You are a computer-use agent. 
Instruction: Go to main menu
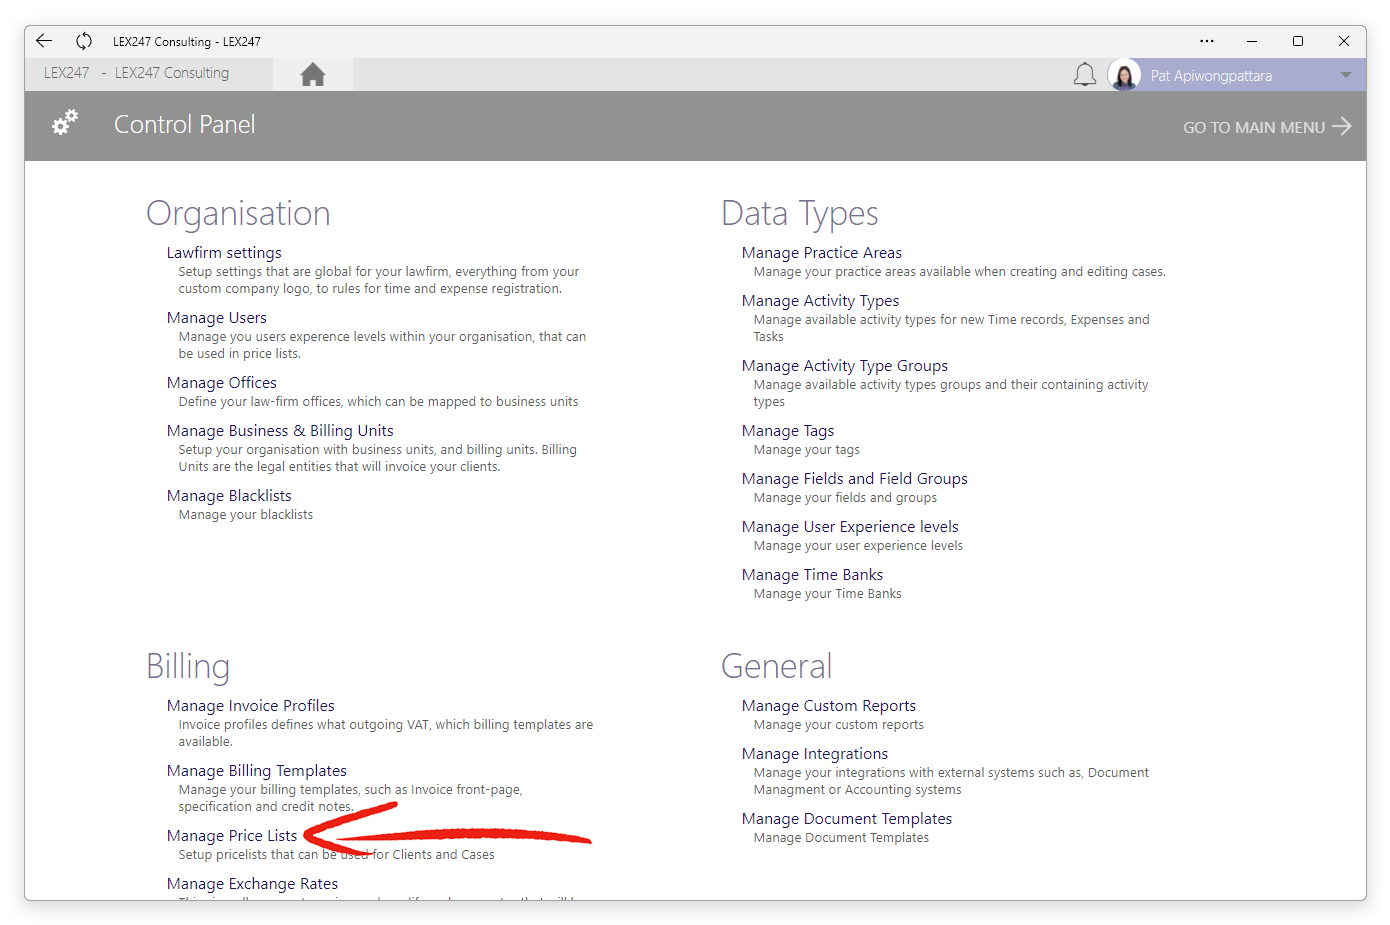(x=1266, y=127)
